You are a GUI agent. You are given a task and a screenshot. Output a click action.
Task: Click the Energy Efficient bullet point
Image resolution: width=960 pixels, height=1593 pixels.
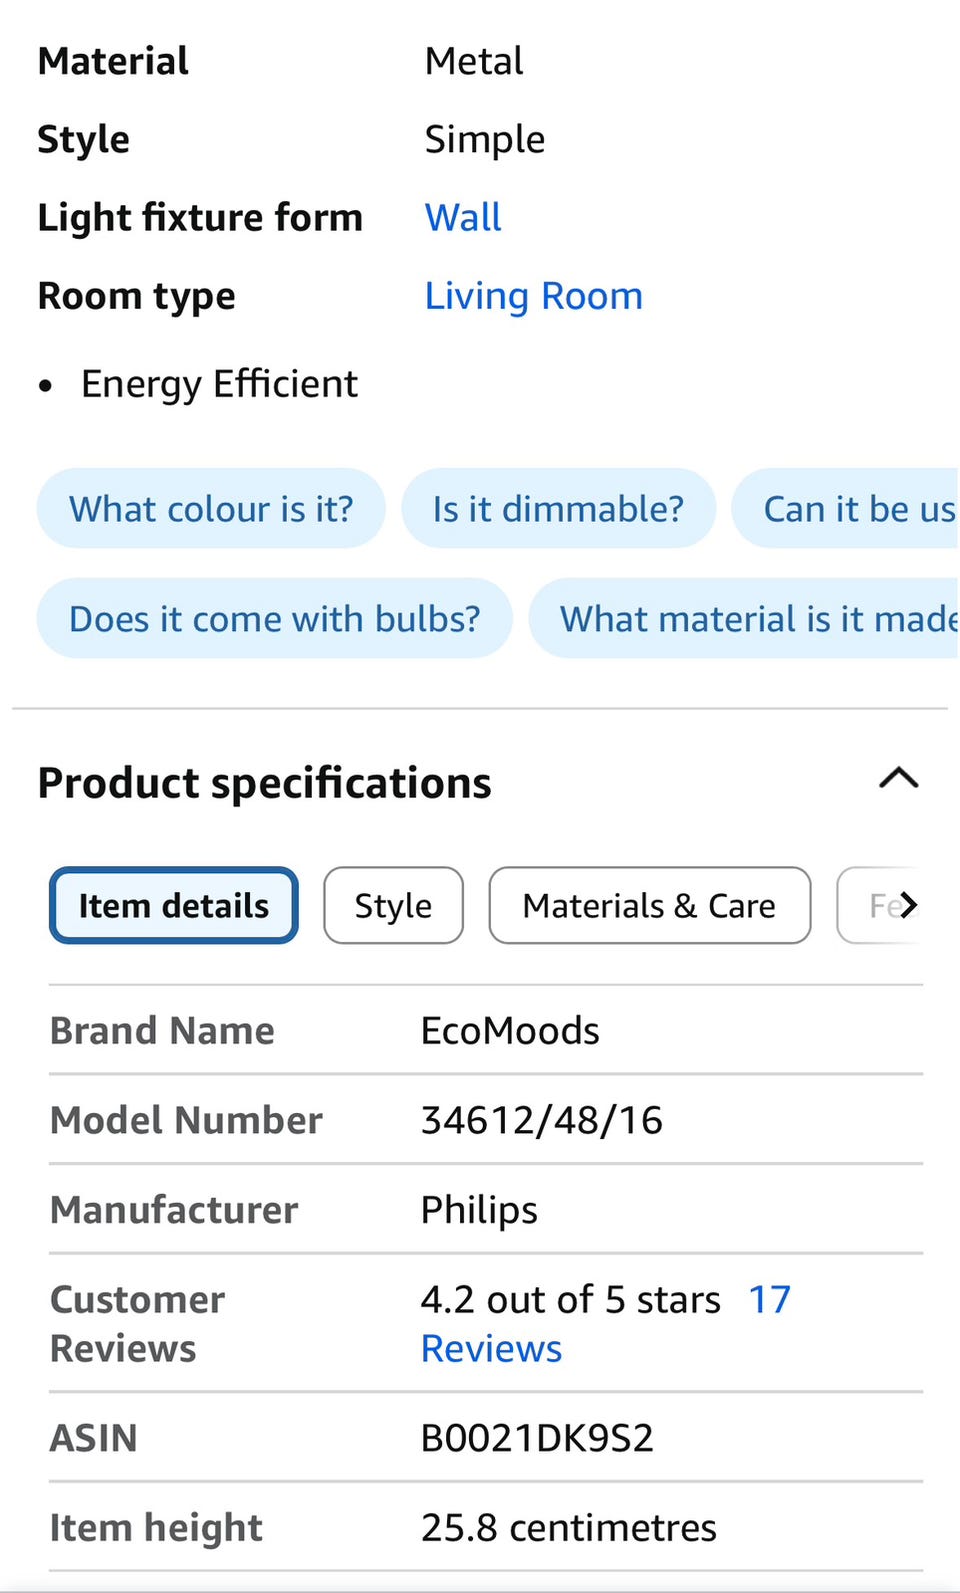(219, 384)
